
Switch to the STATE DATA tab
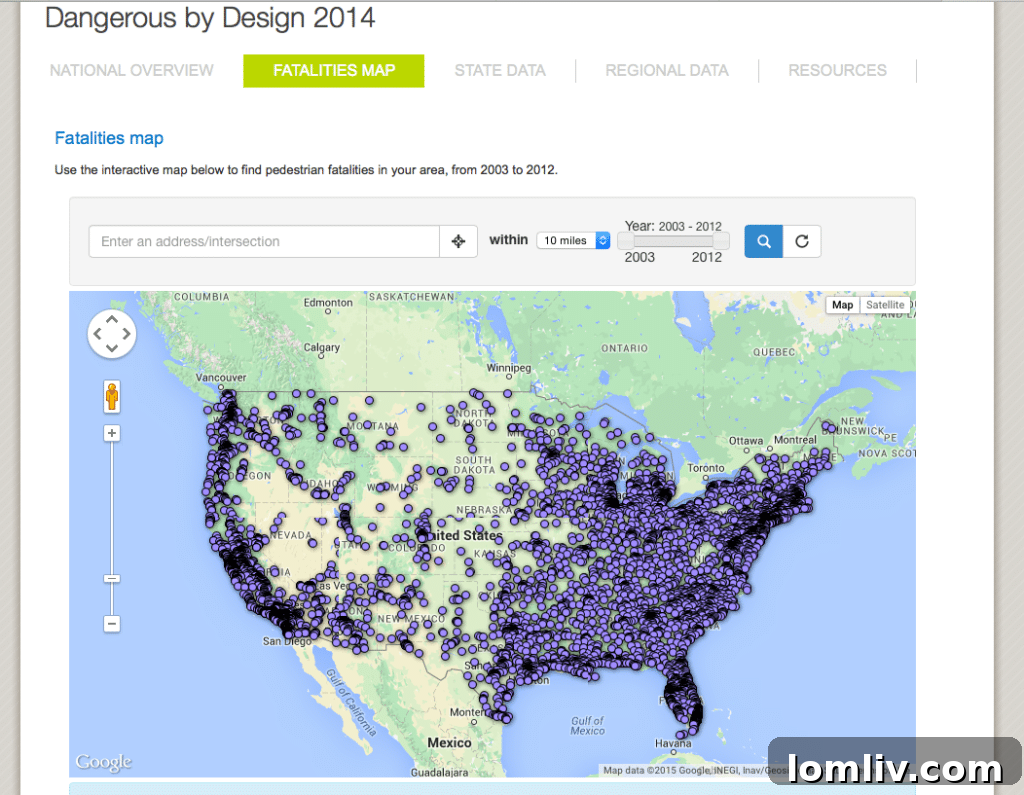(500, 70)
